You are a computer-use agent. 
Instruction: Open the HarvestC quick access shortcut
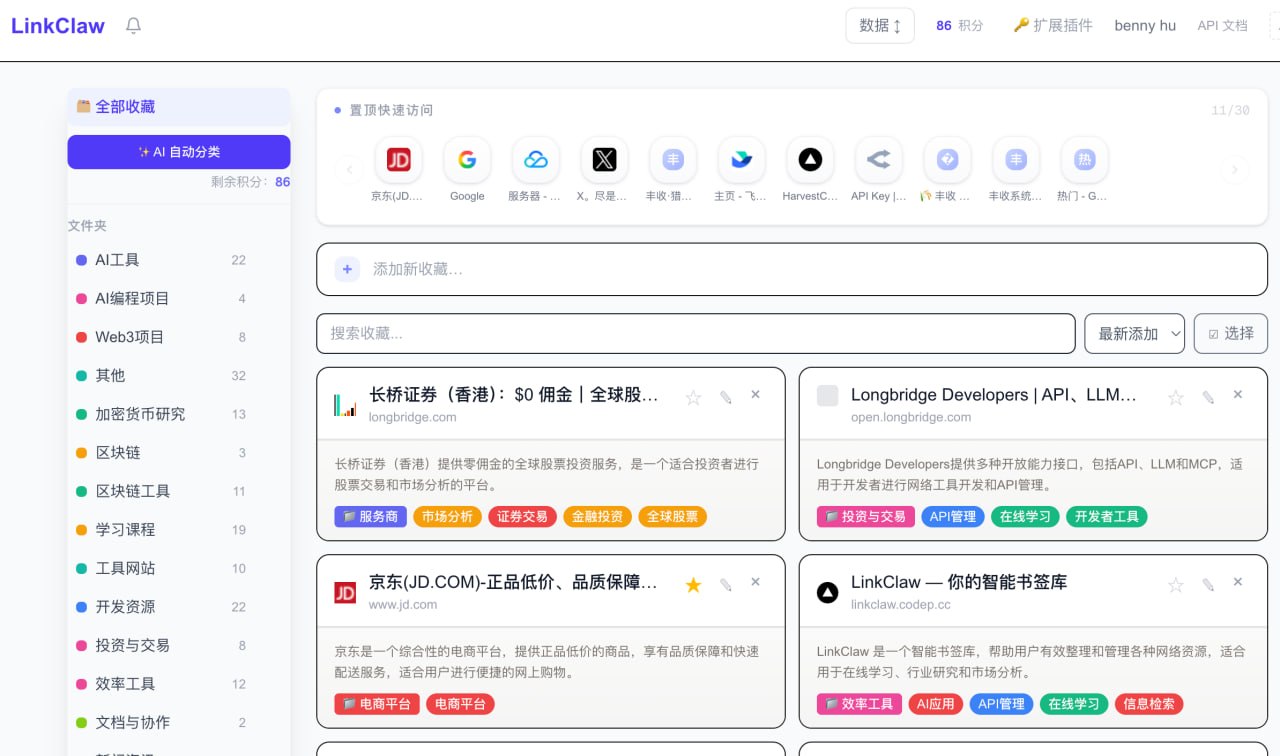pyautogui.click(x=810, y=160)
